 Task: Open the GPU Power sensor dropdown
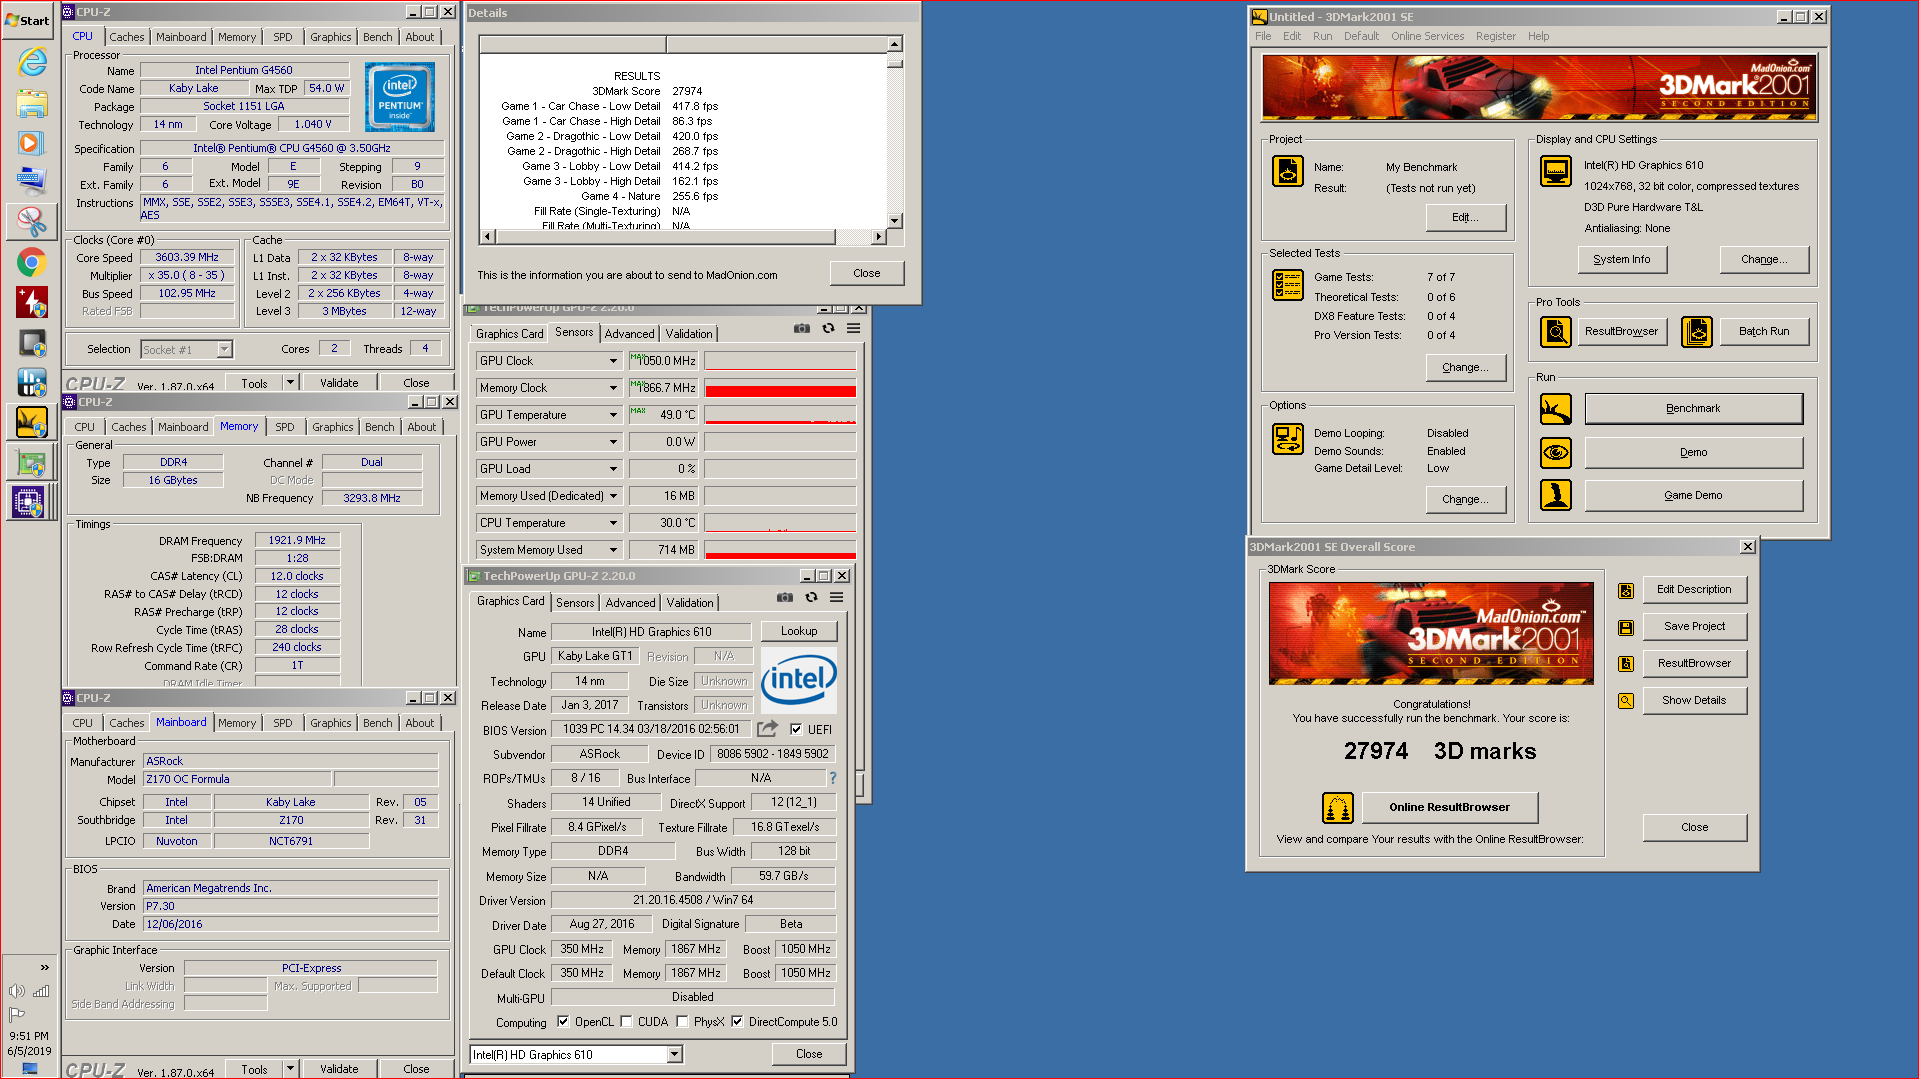(613, 442)
